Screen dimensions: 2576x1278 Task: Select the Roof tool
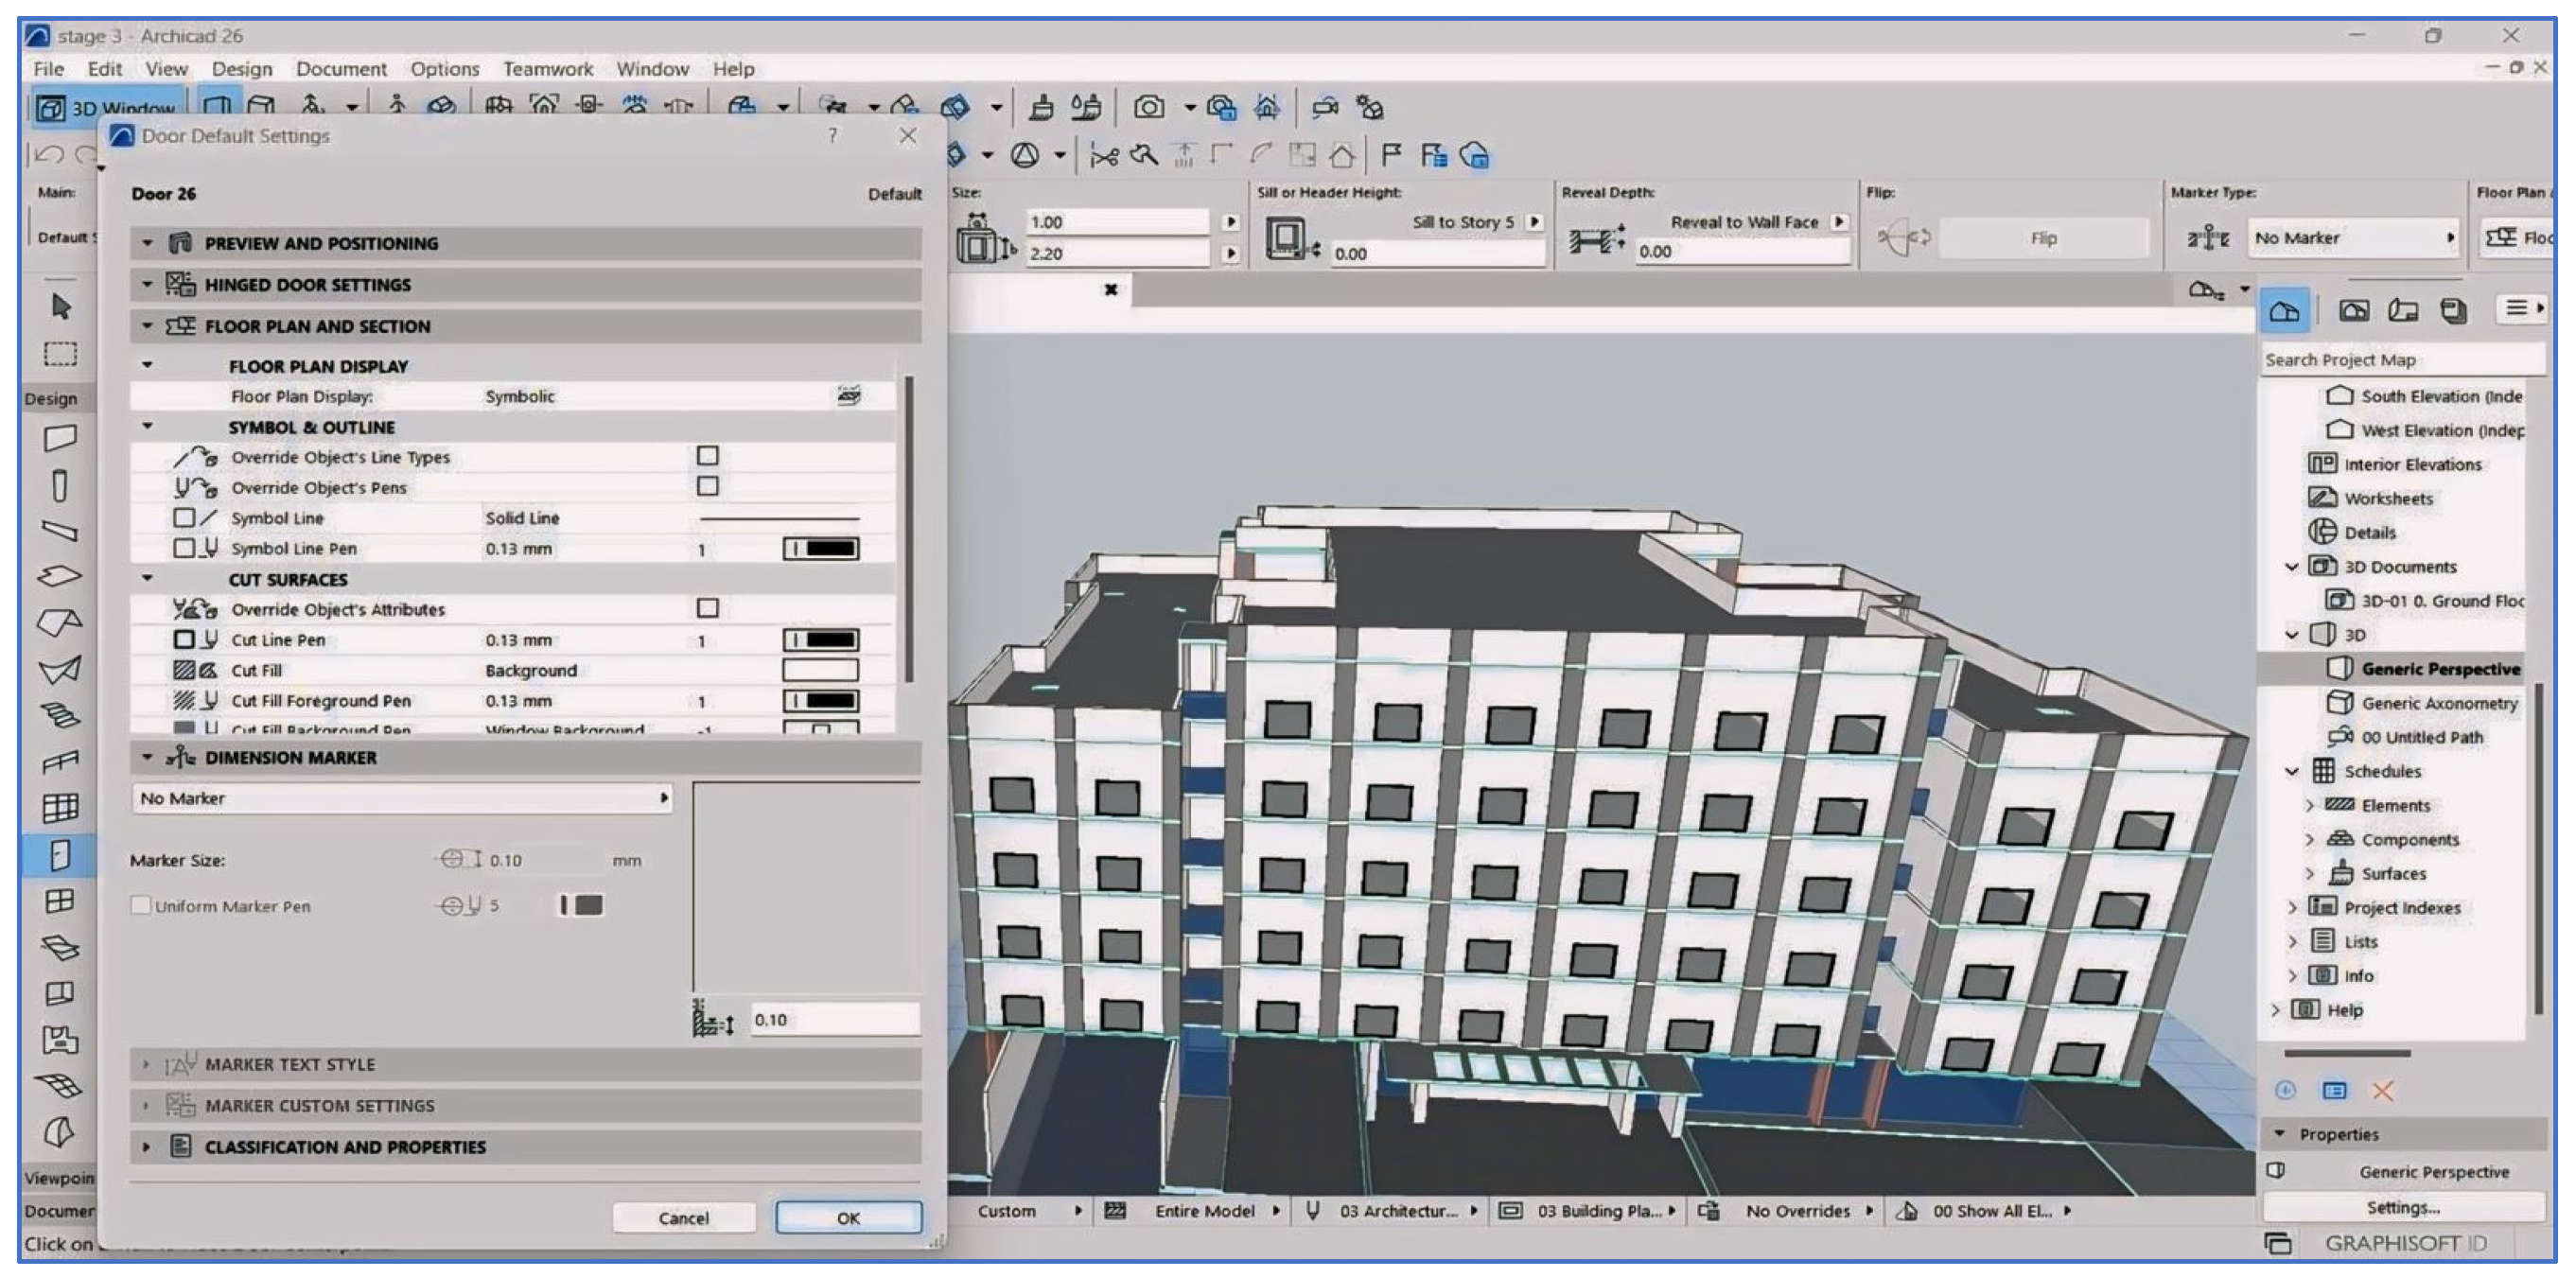[x=60, y=623]
